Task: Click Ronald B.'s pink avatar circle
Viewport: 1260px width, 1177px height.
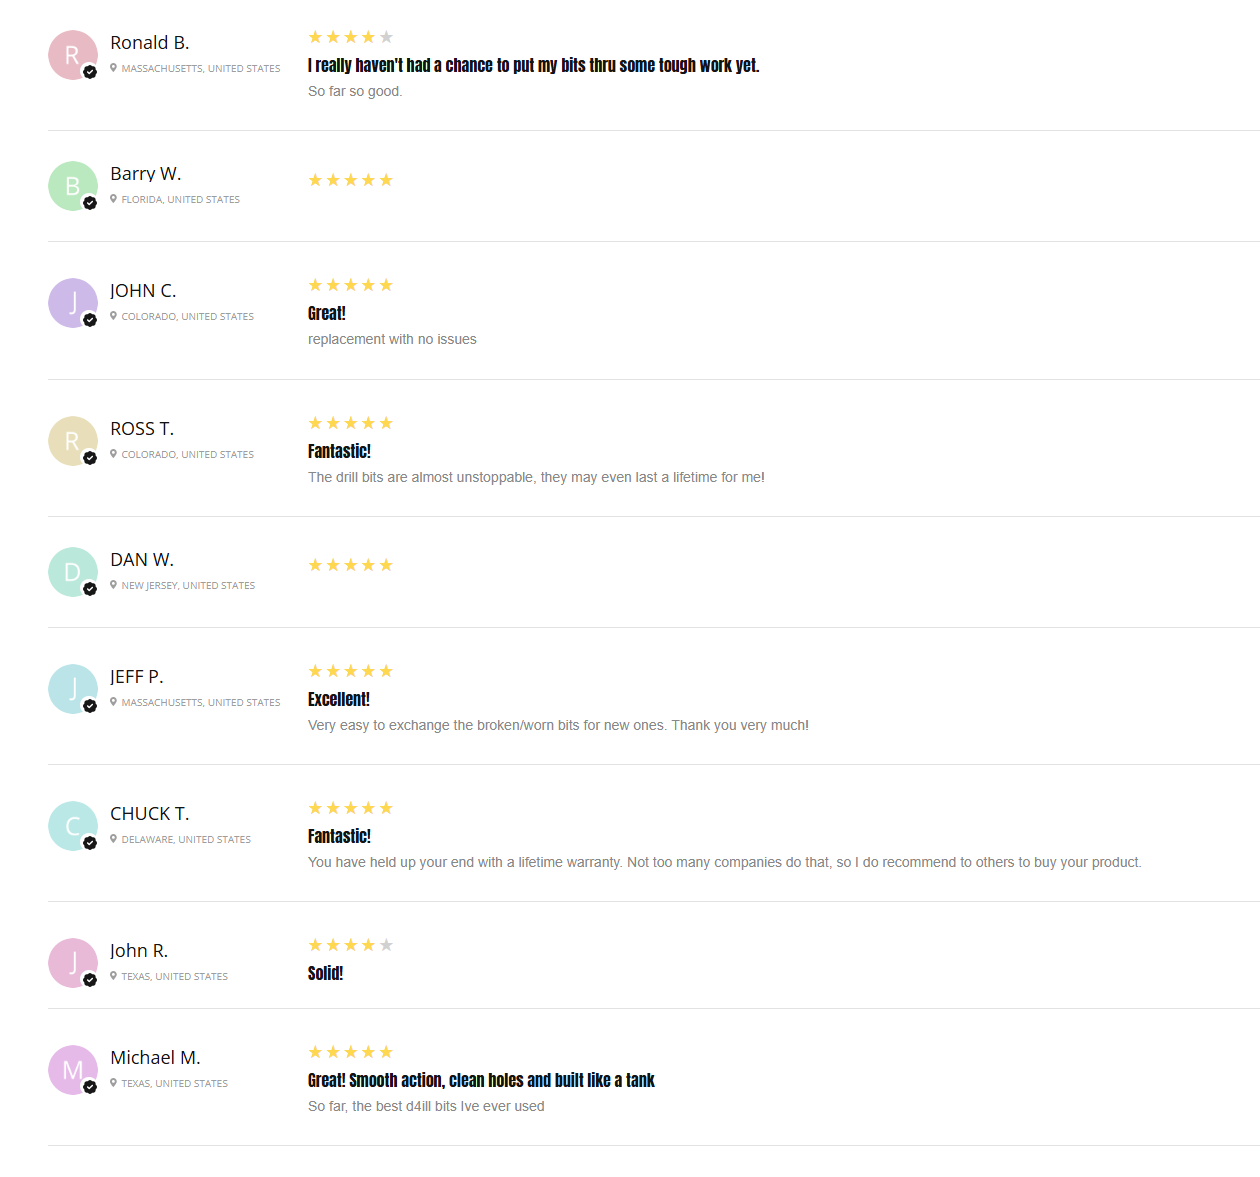Action: pyautogui.click(x=73, y=55)
